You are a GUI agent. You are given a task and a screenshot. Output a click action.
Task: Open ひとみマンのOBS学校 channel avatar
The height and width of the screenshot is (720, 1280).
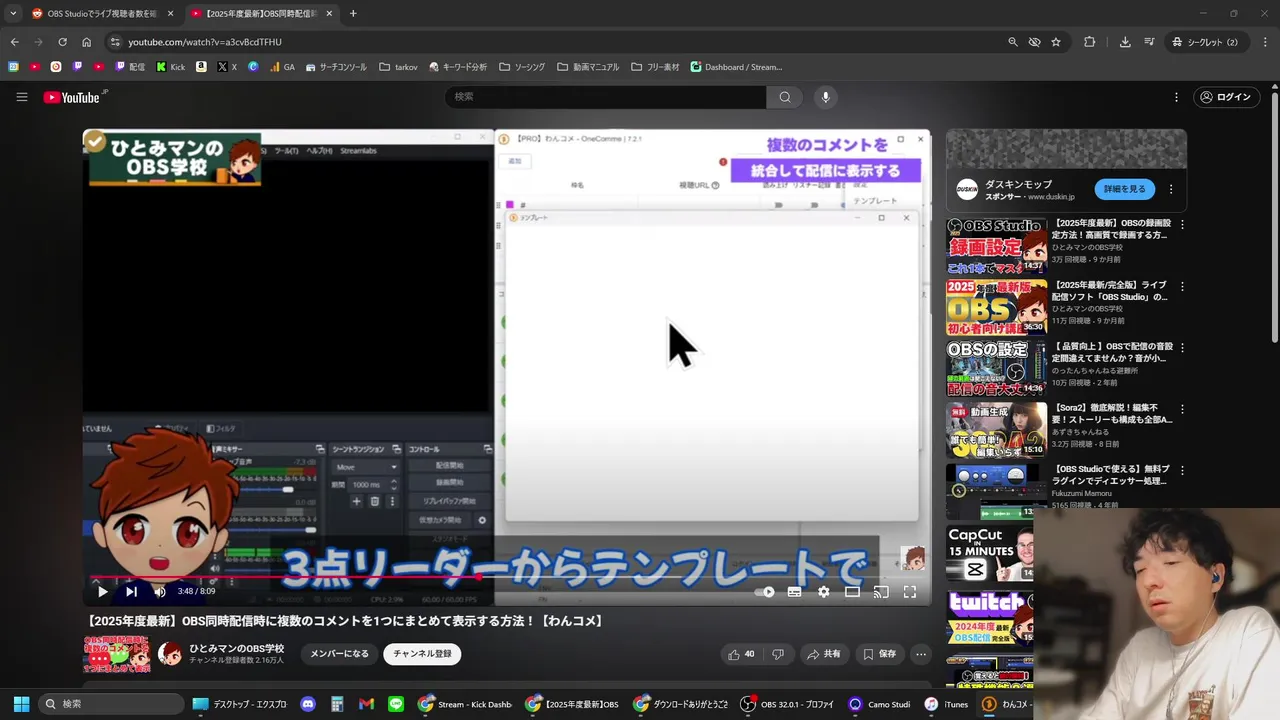tap(170, 654)
